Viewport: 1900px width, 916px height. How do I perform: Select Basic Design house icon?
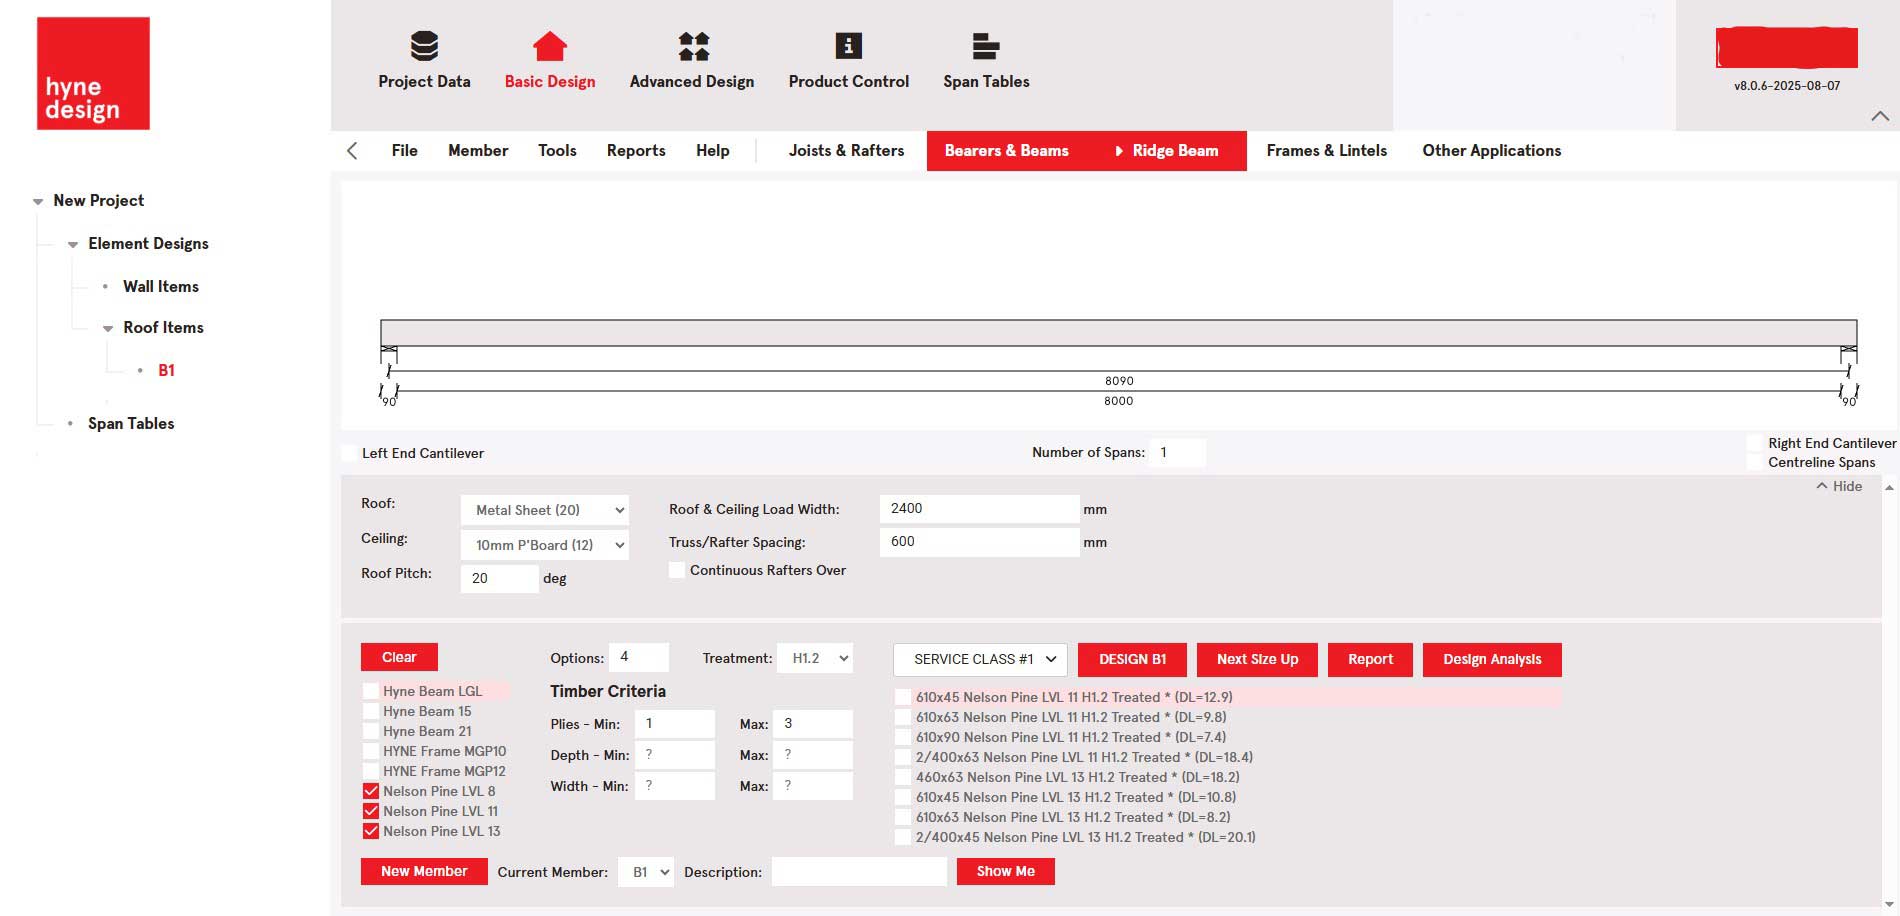(549, 46)
